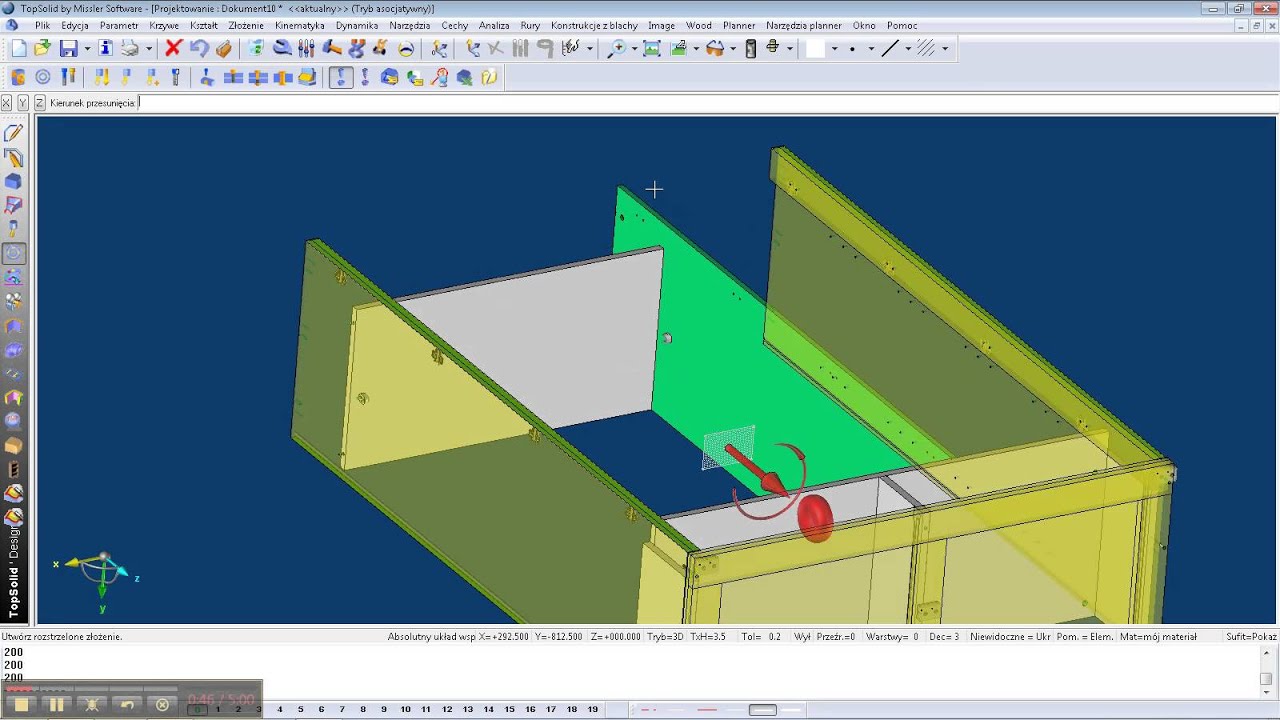Open the point style dropdown arrow

click(x=871, y=48)
